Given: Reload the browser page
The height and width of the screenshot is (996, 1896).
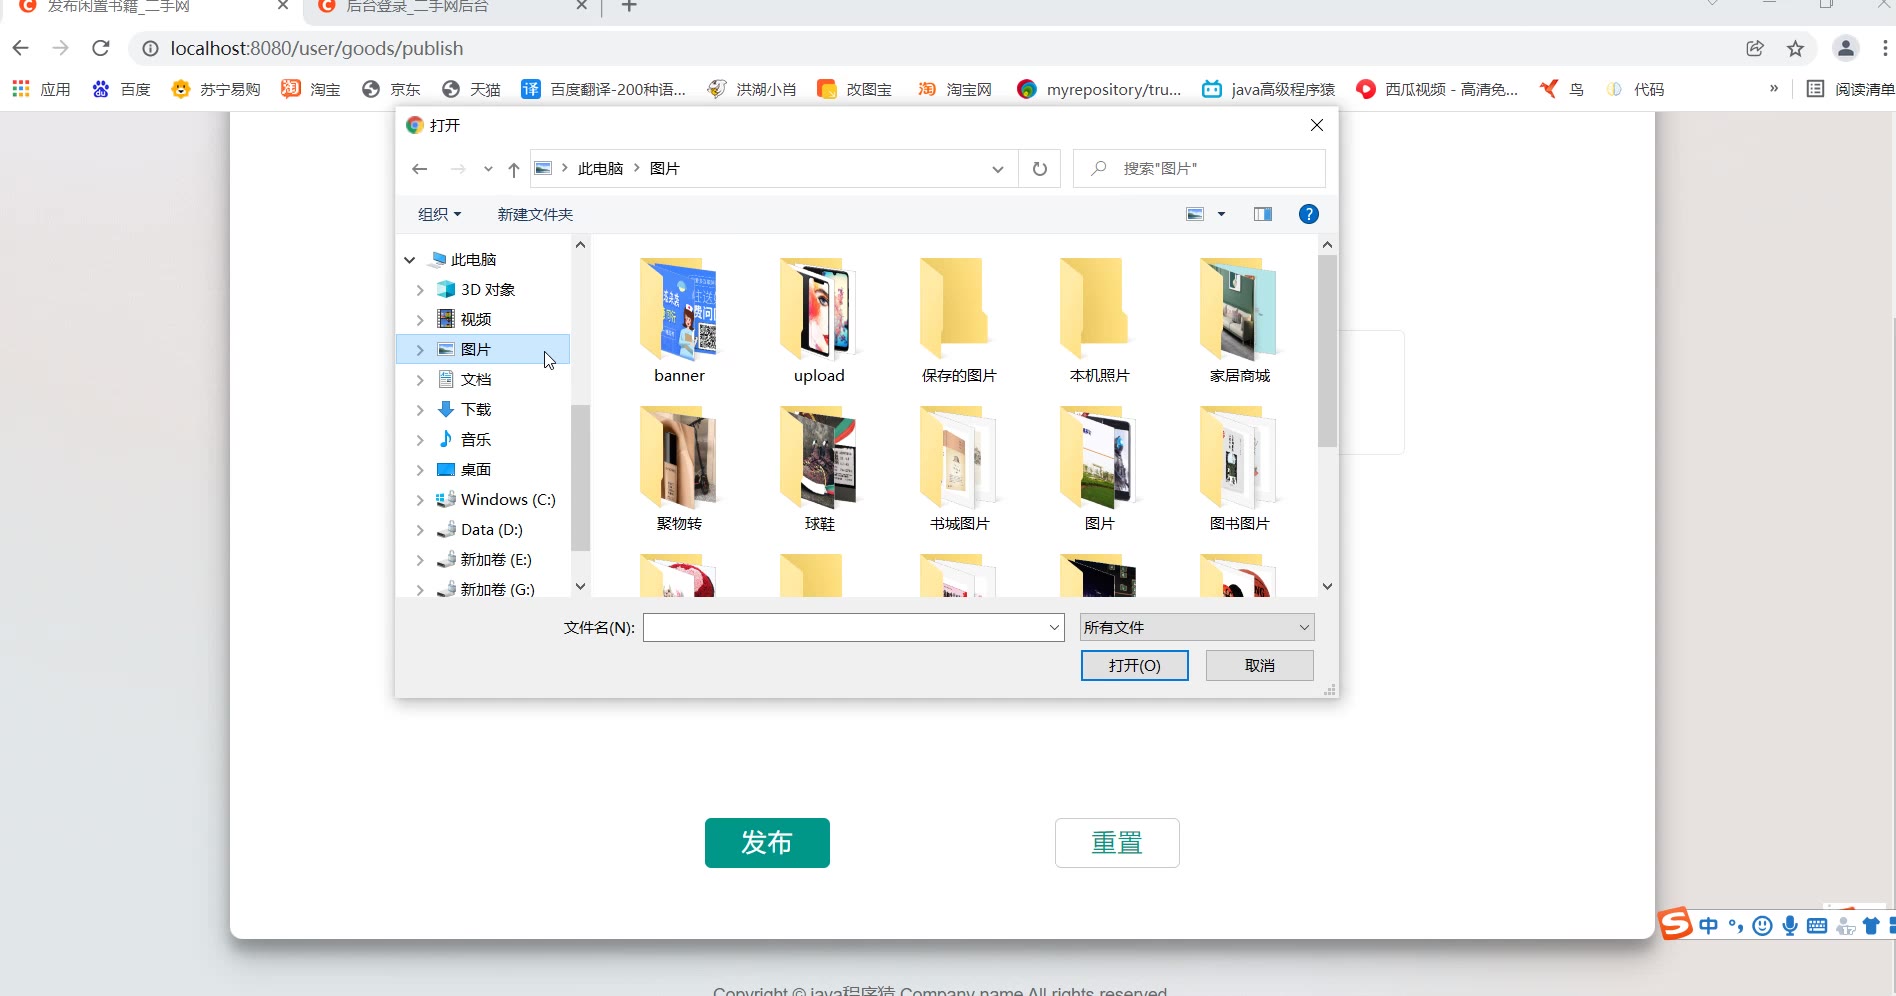Looking at the screenshot, I should 100,48.
